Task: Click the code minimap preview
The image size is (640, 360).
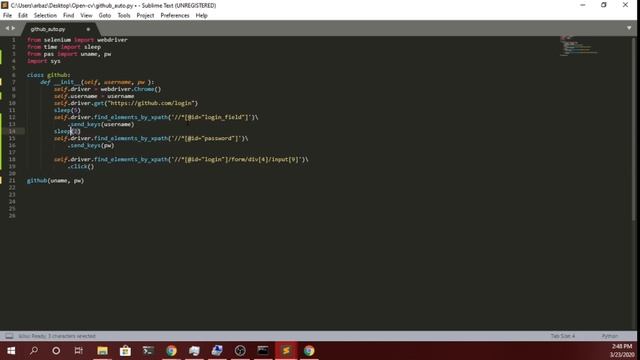Action: pos(579,46)
